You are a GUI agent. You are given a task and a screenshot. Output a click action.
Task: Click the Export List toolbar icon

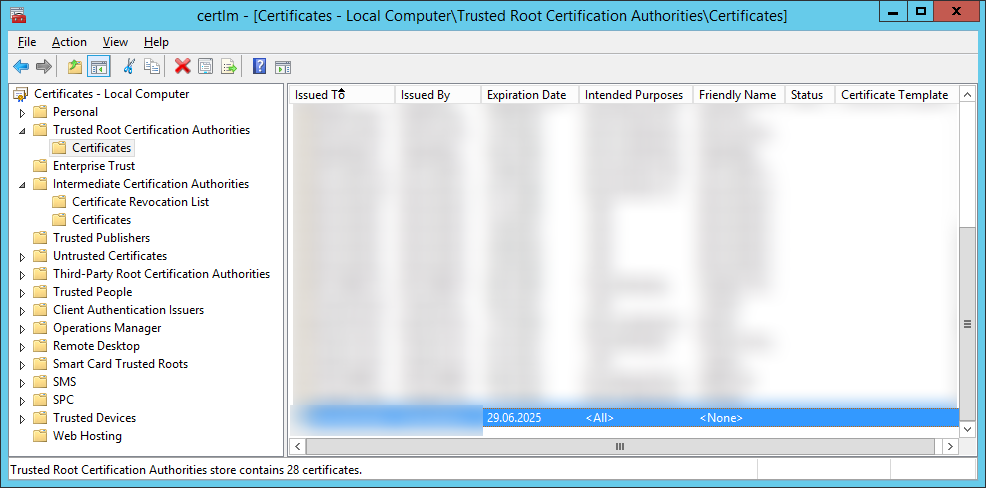[x=229, y=67]
